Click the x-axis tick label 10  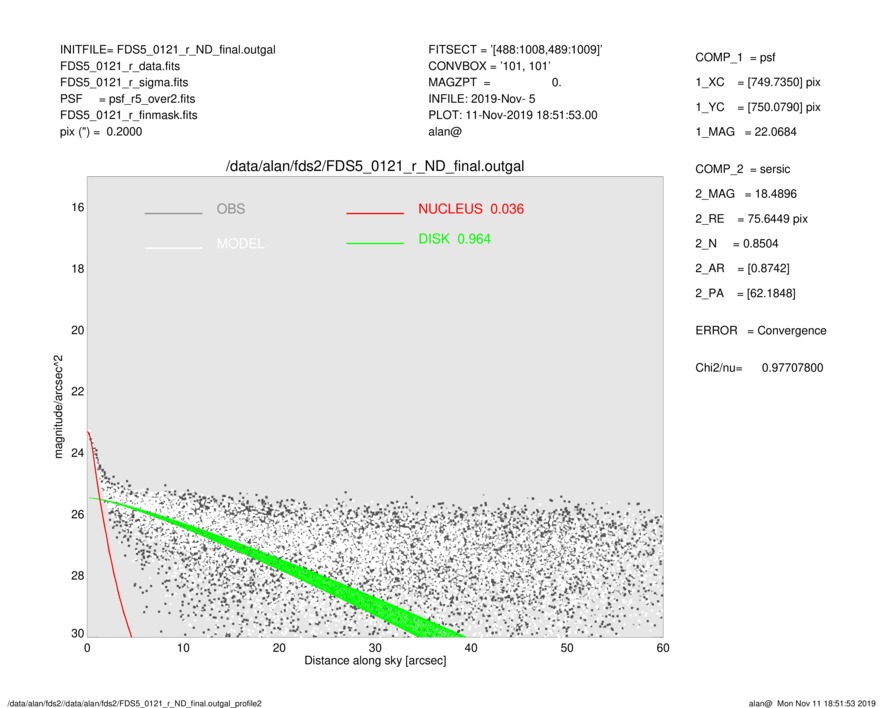(x=183, y=648)
